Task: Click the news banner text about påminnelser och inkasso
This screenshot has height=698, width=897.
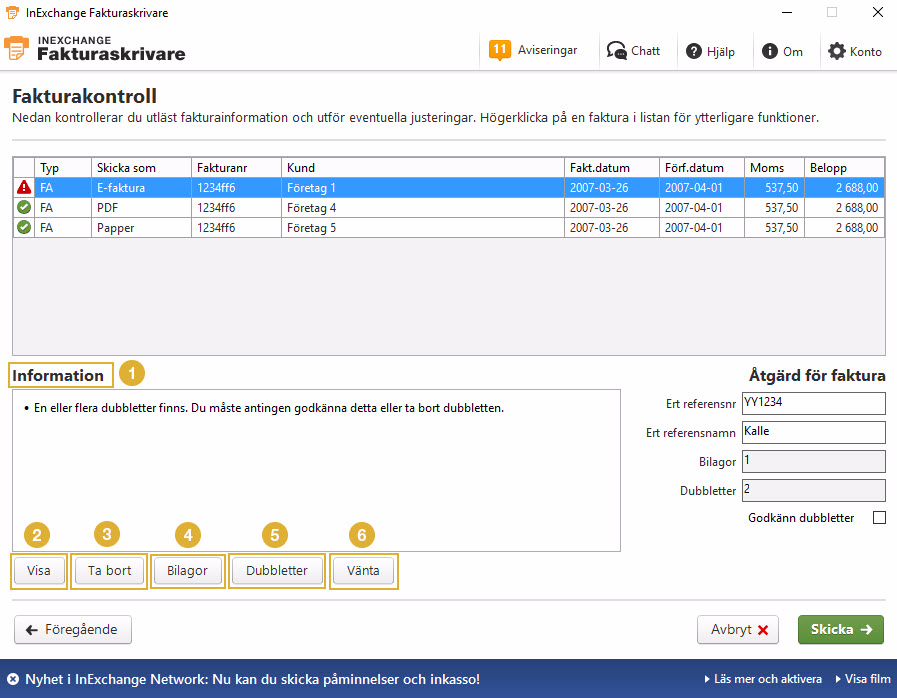Action: click(x=252, y=679)
